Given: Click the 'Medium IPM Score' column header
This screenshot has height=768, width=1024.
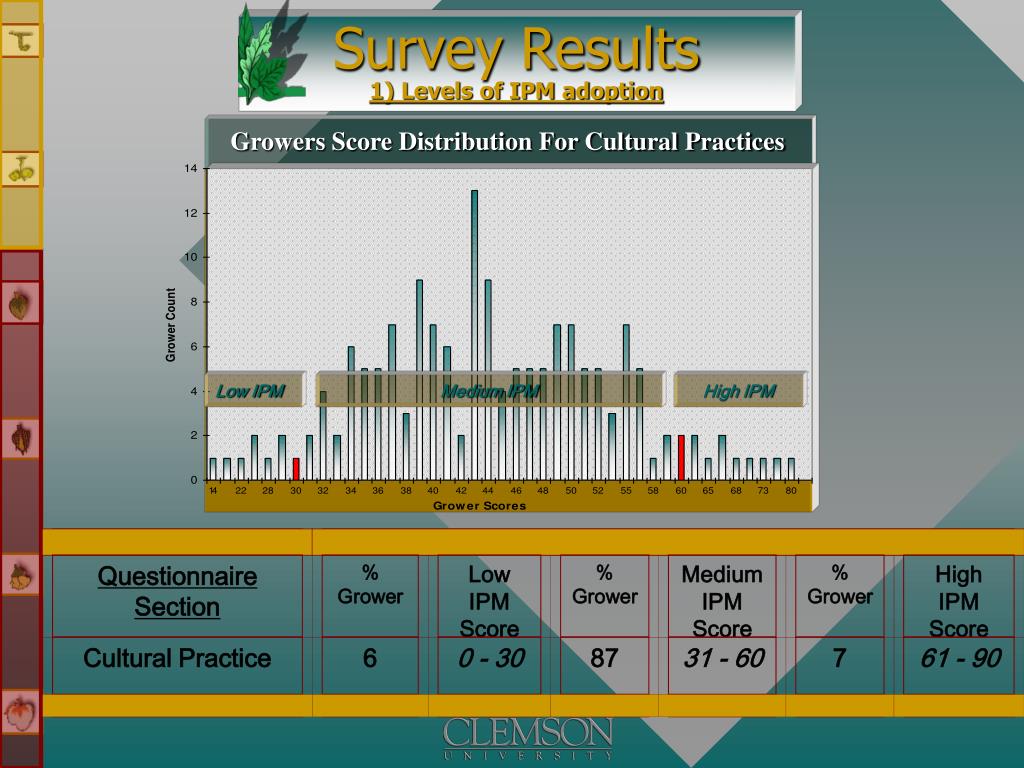Looking at the screenshot, I should (x=722, y=601).
